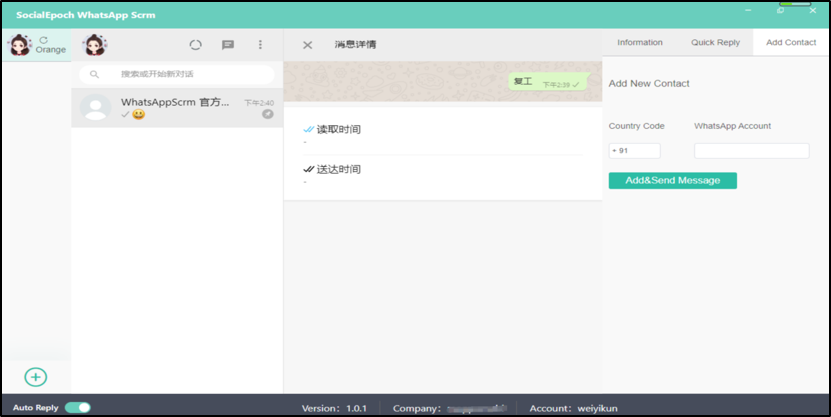This screenshot has width=831, height=417.
Task: Start a new chat via message icon
Action: pos(228,45)
